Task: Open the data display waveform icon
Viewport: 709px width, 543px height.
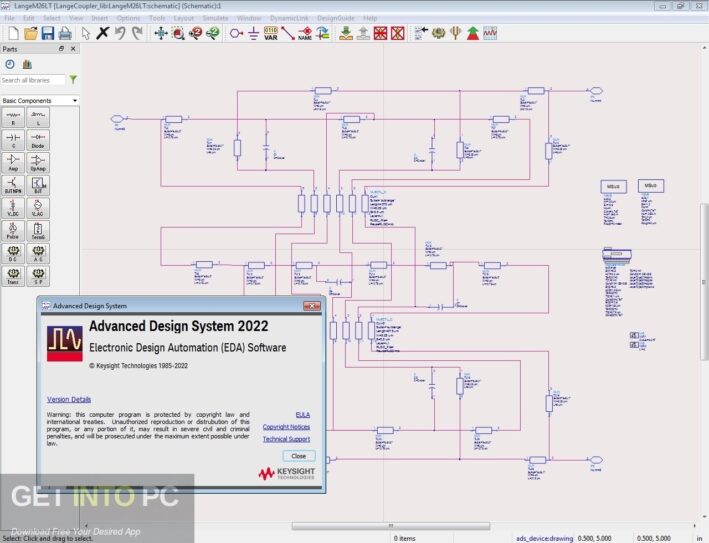Action: click(x=490, y=33)
